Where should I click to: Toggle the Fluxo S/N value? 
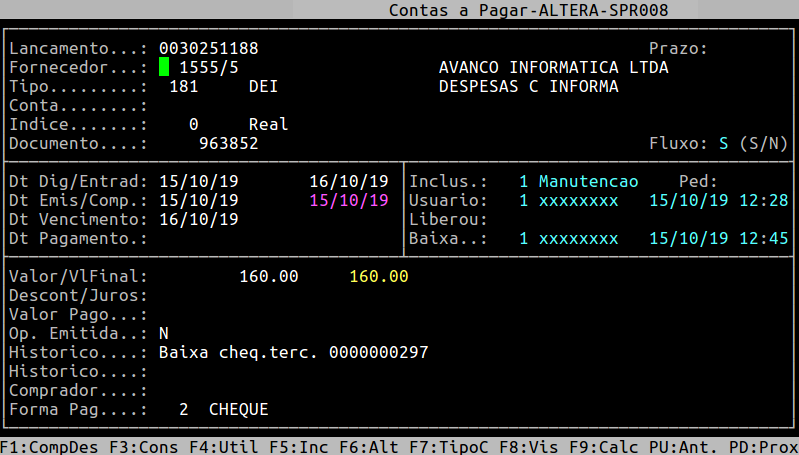click(x=723, y=143)
